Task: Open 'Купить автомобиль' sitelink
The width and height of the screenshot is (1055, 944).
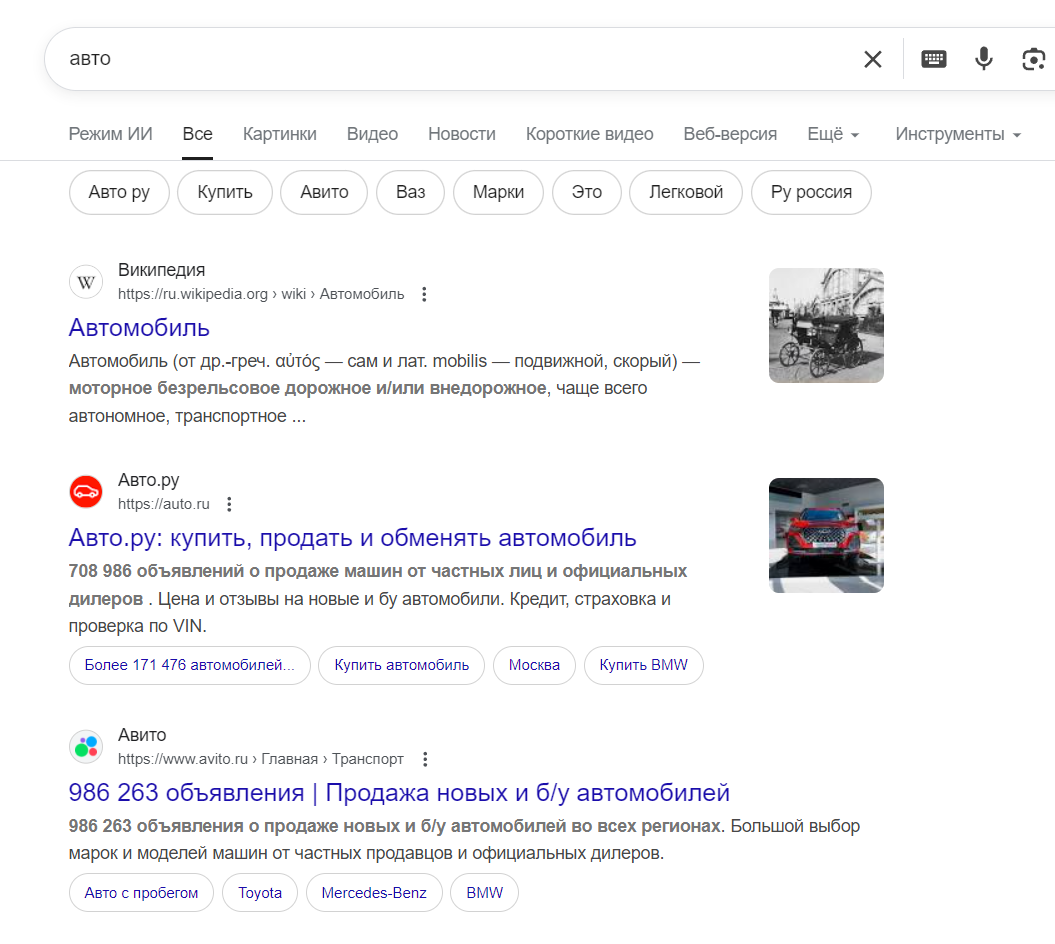Action: click(402, 665)
